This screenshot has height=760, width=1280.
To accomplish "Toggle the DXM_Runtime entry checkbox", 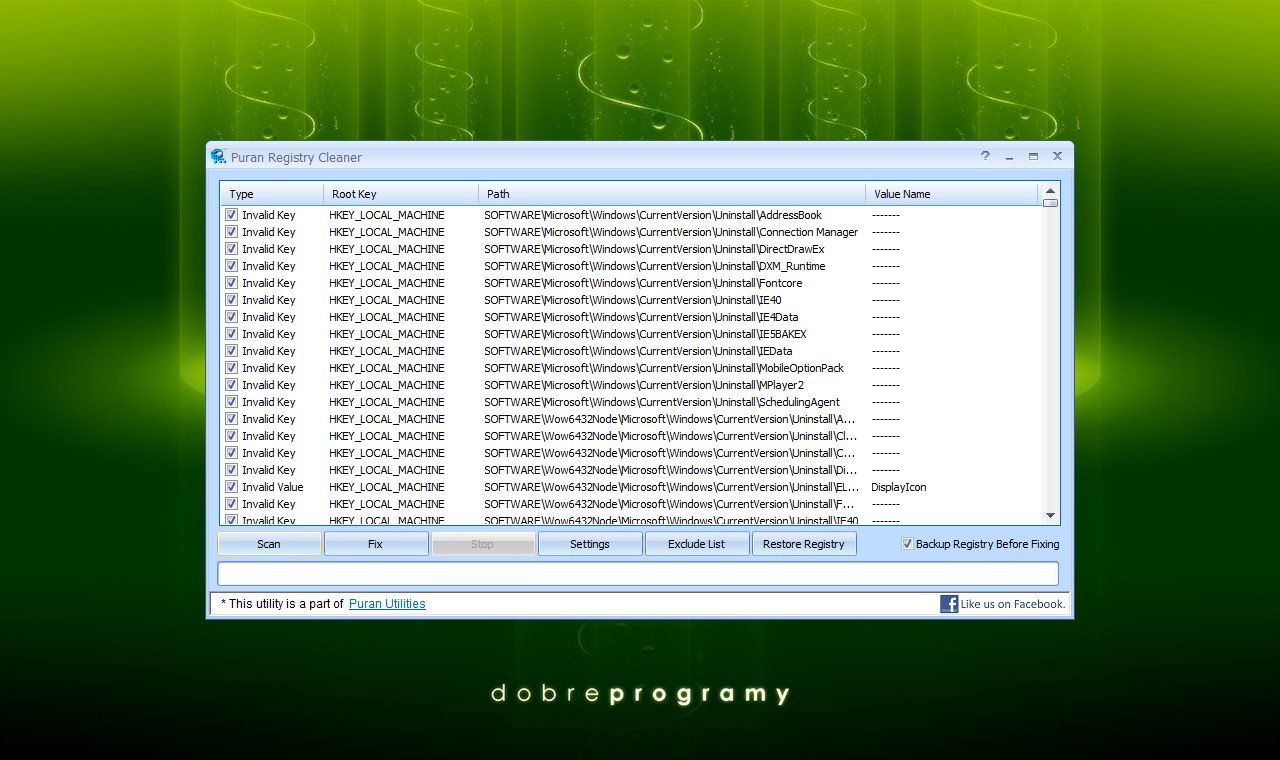I will [231, 266].
